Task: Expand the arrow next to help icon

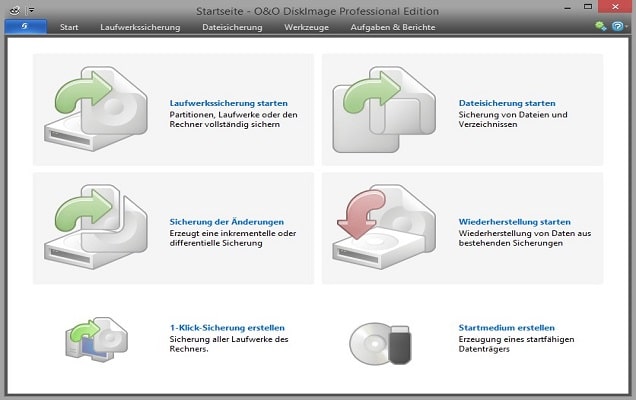Action: click(627, 27)
